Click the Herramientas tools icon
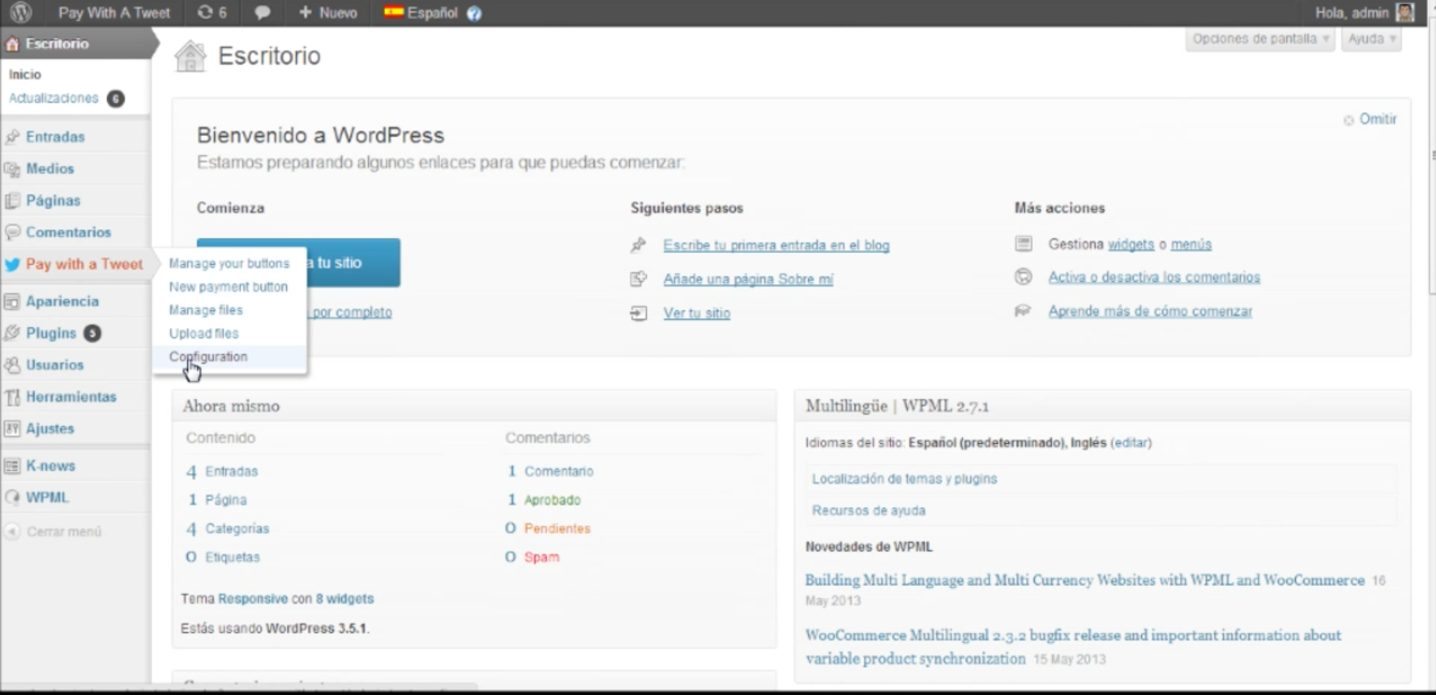This screenshot has width=1436, height=695. point(13,397)
